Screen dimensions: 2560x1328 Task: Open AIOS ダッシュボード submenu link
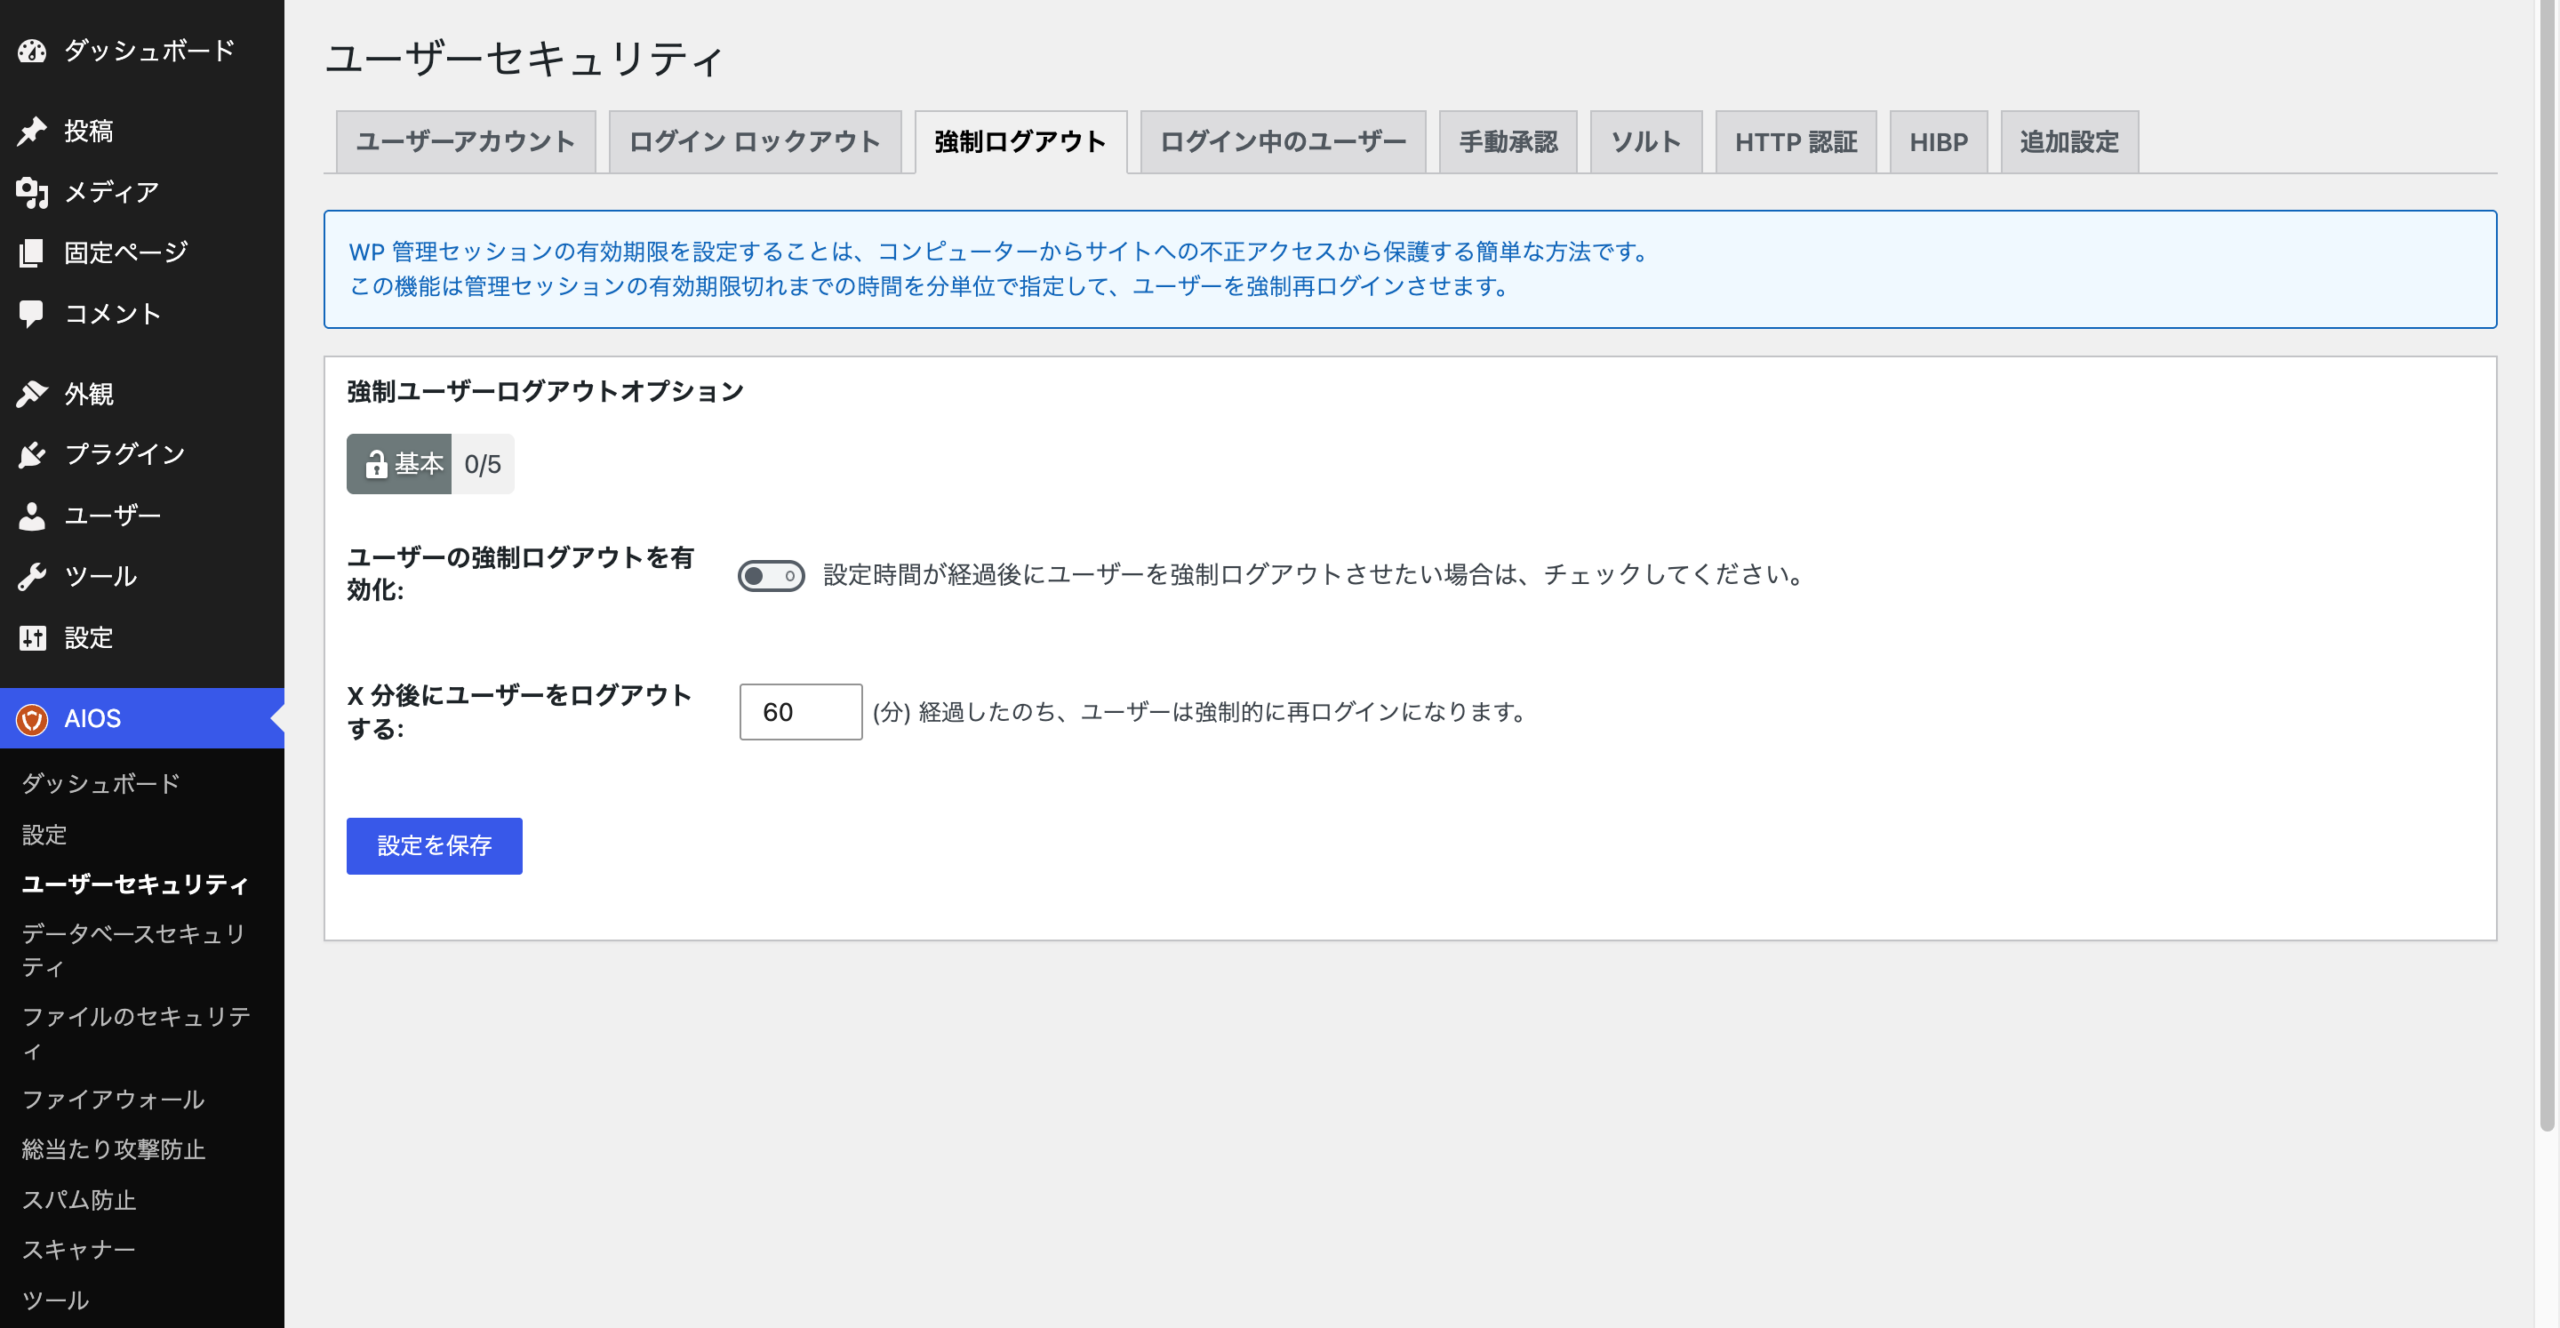pyautogui.click(x=101, y=783)
